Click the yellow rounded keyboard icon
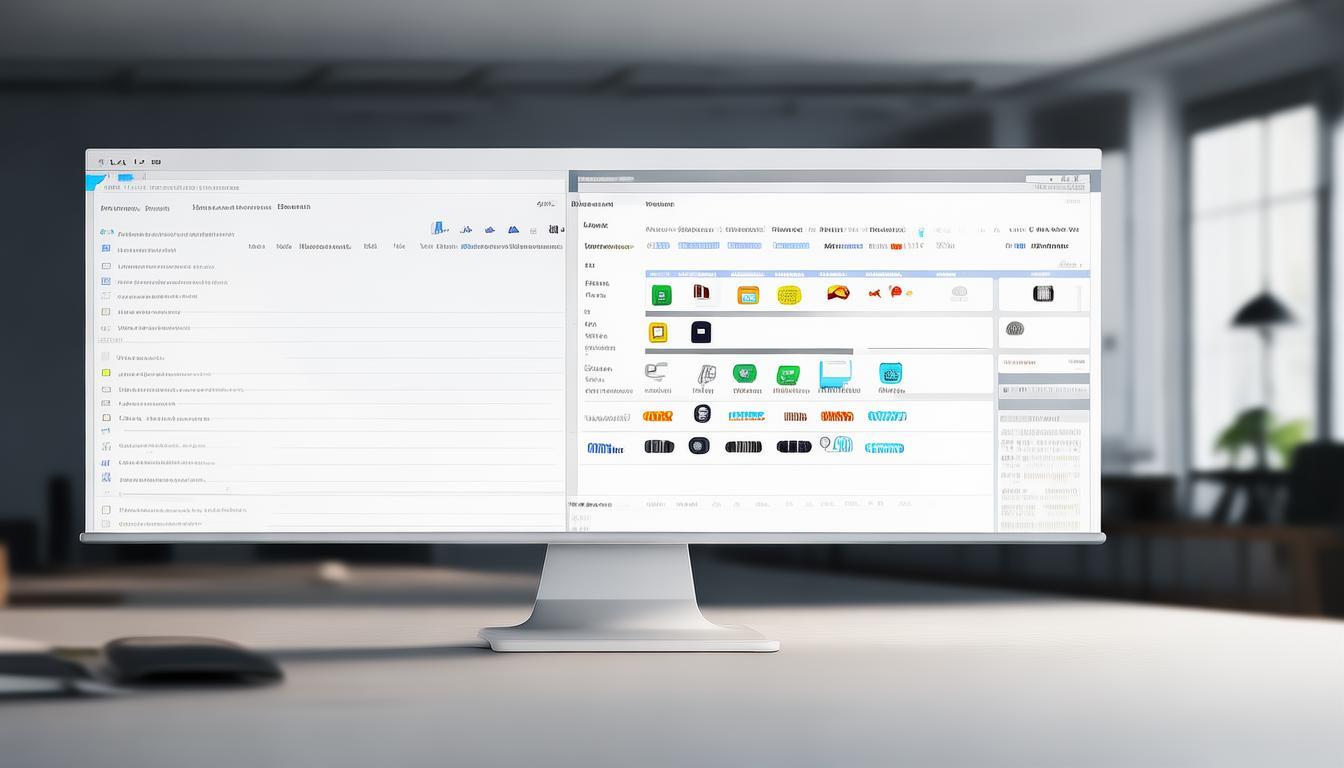Viewport: 1344px width, 768px height. [x=789, y=295]
